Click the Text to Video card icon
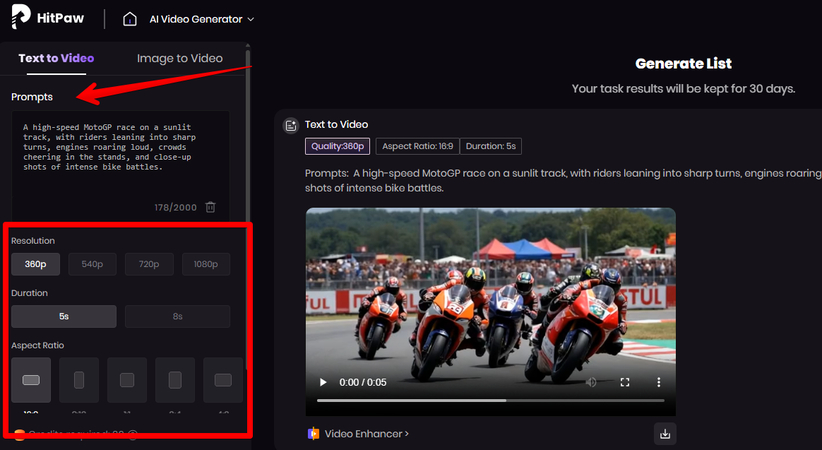 (x=290, y=125)
